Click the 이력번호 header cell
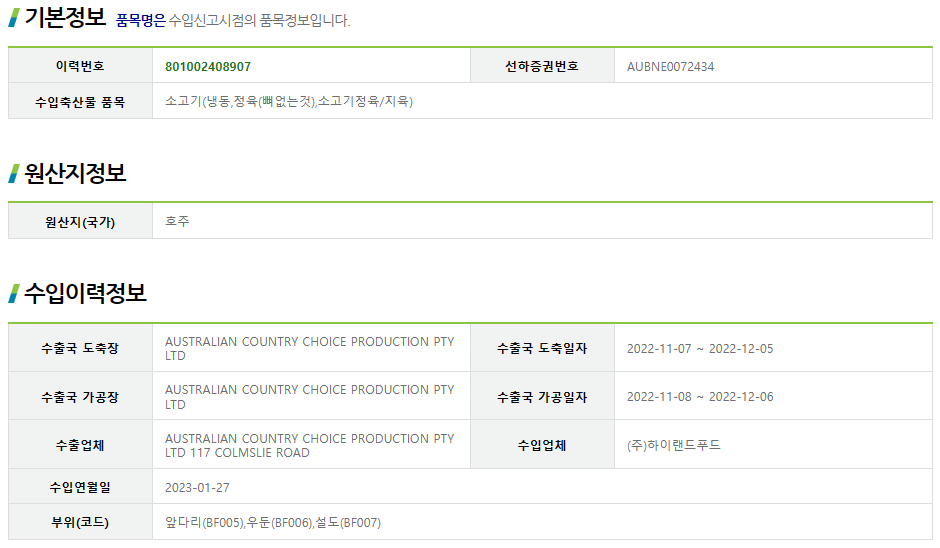Viewport: 940px width, 548px height. [80, 67]
